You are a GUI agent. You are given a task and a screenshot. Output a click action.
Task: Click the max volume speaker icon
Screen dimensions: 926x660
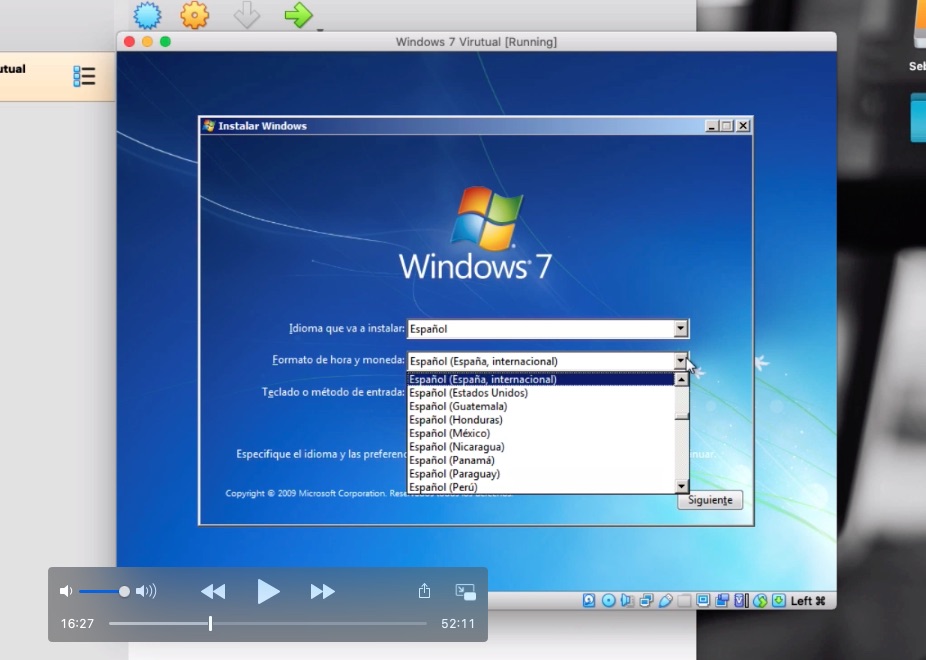(x=146, y=591)
